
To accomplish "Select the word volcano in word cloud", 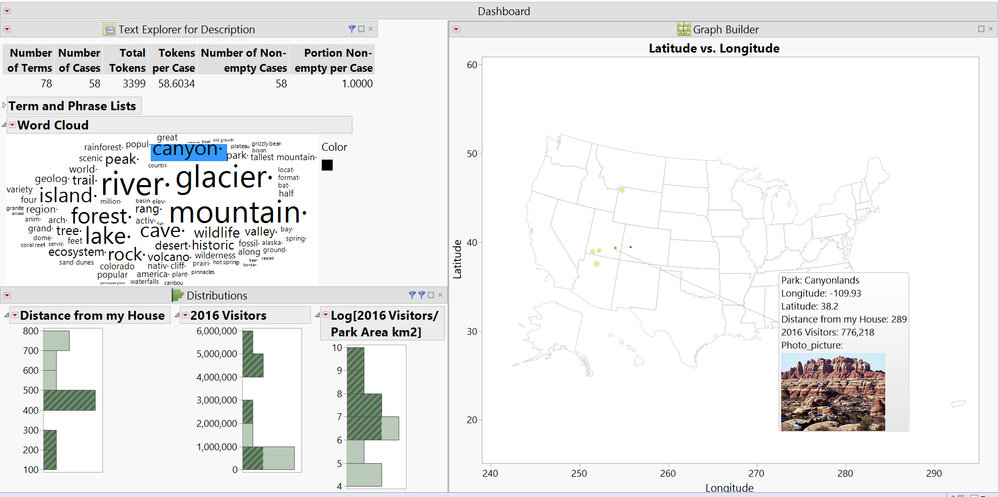I will pyautogui.click(x=169, y=257).
